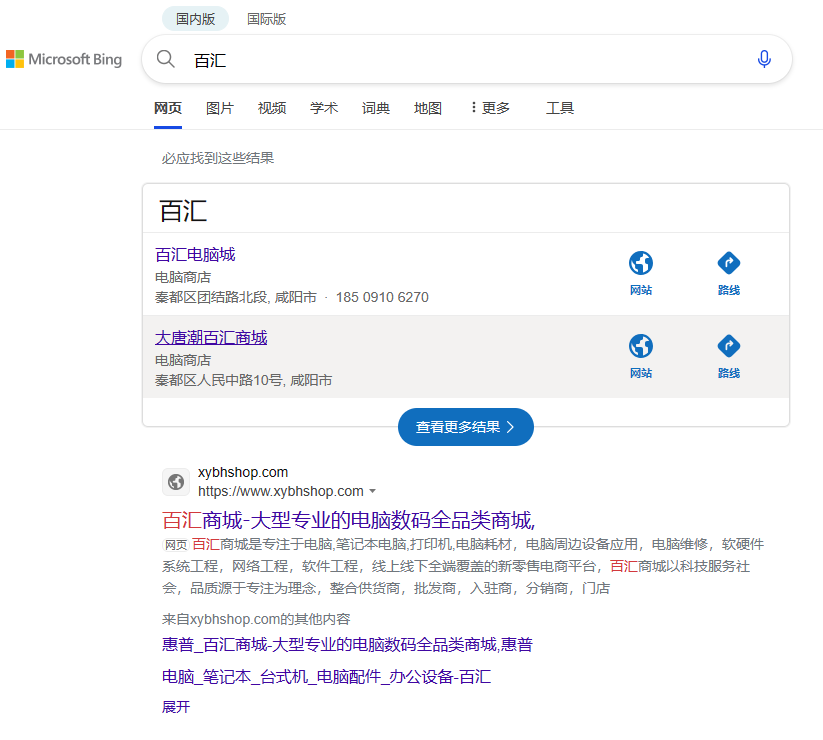
Task: Switch to the 地图 tab
Action: click(x=427, y=108)
